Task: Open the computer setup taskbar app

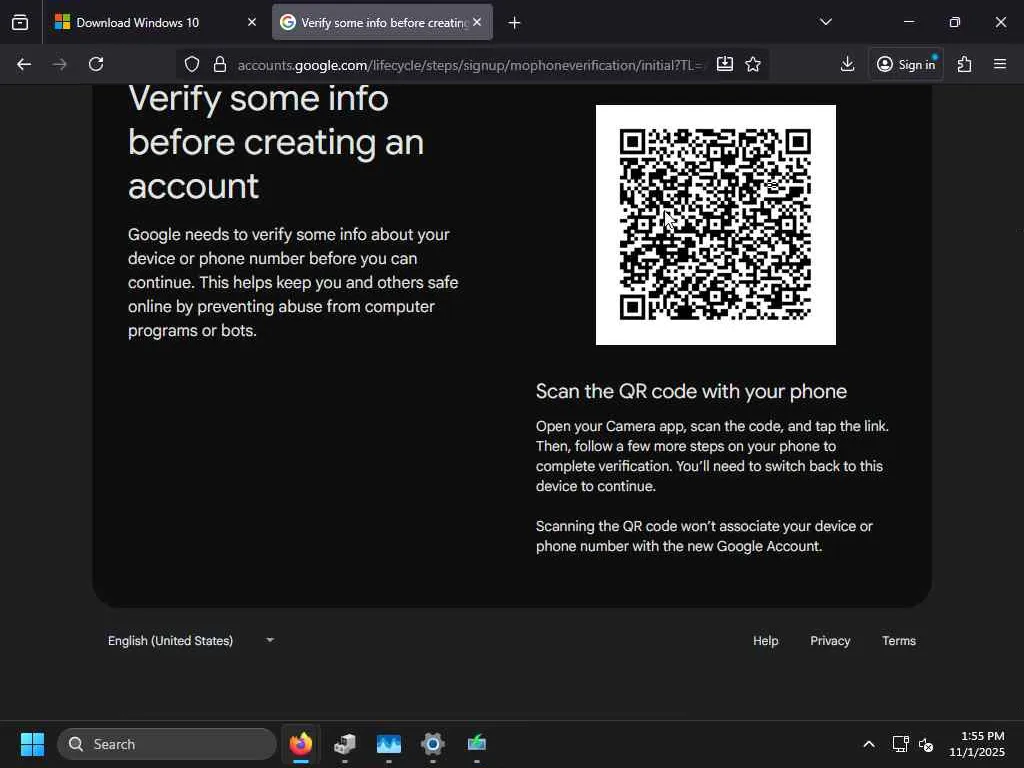Action: [x=345, y=744]
